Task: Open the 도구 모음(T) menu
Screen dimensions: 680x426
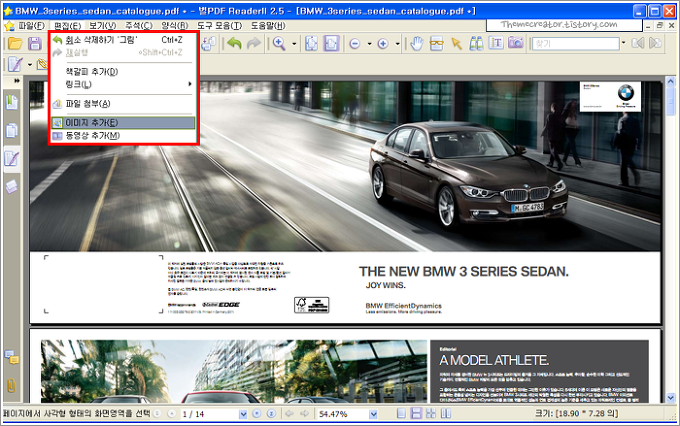Action: 219,26
